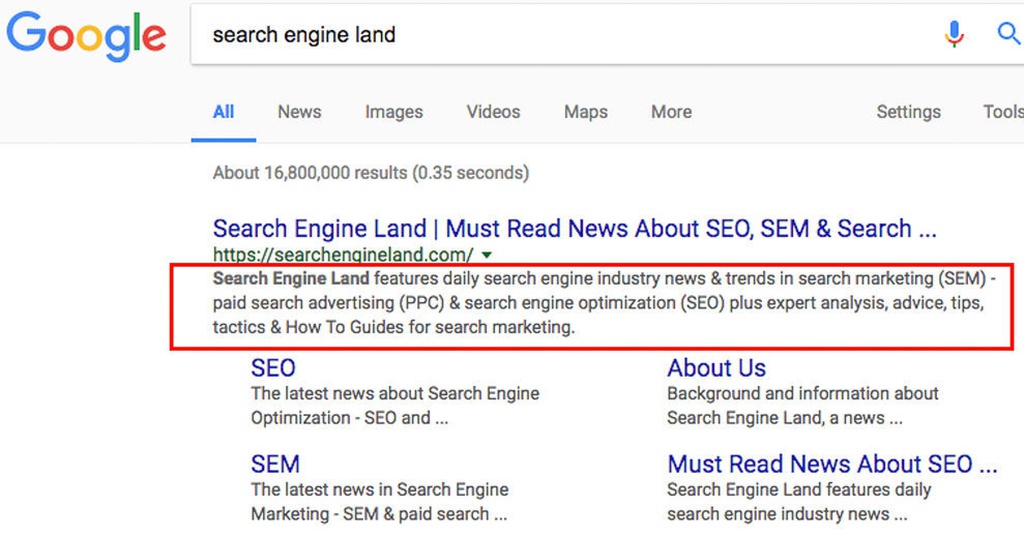Open the About Us sitelink
1024x535 pixels.
[x=716, y=368]
